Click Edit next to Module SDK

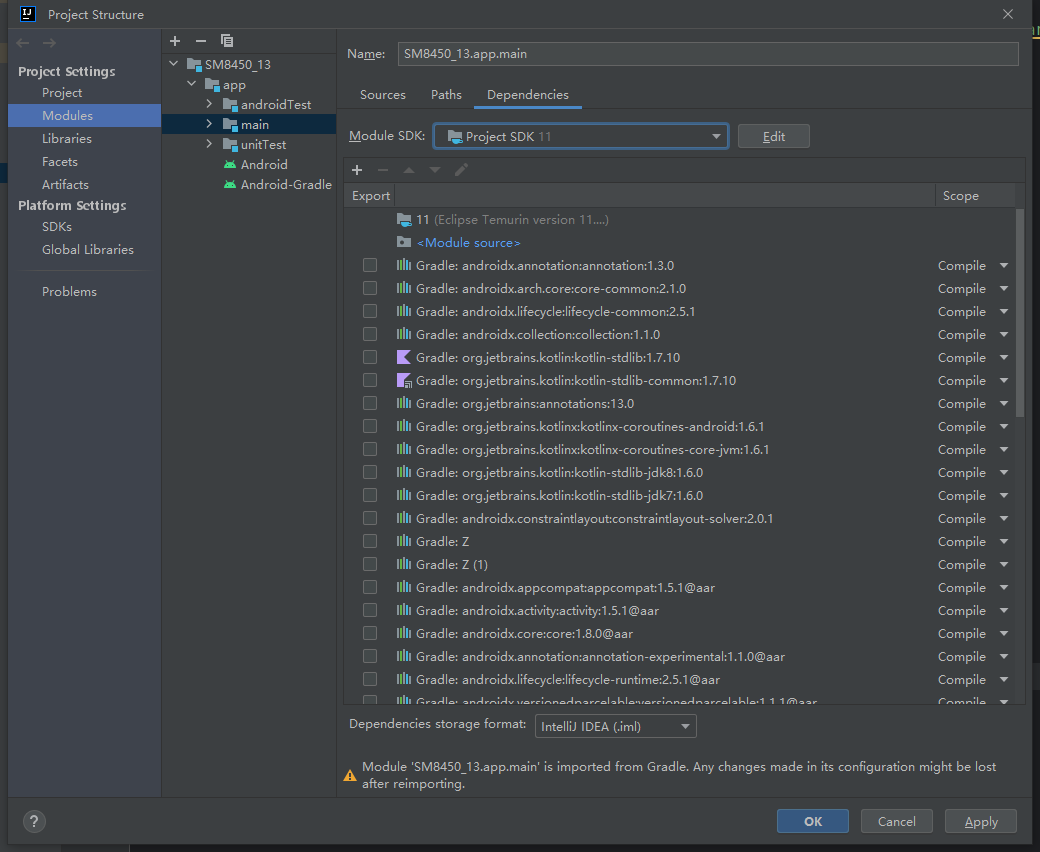773,137
